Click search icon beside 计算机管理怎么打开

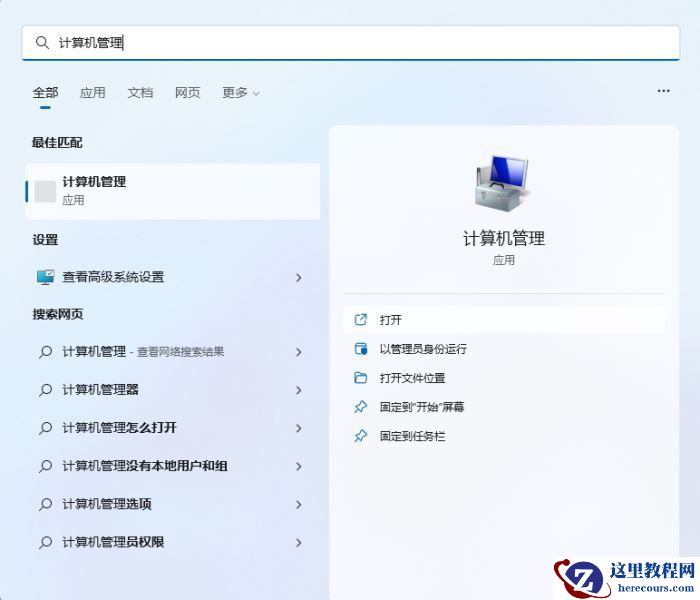click(45, 428)
